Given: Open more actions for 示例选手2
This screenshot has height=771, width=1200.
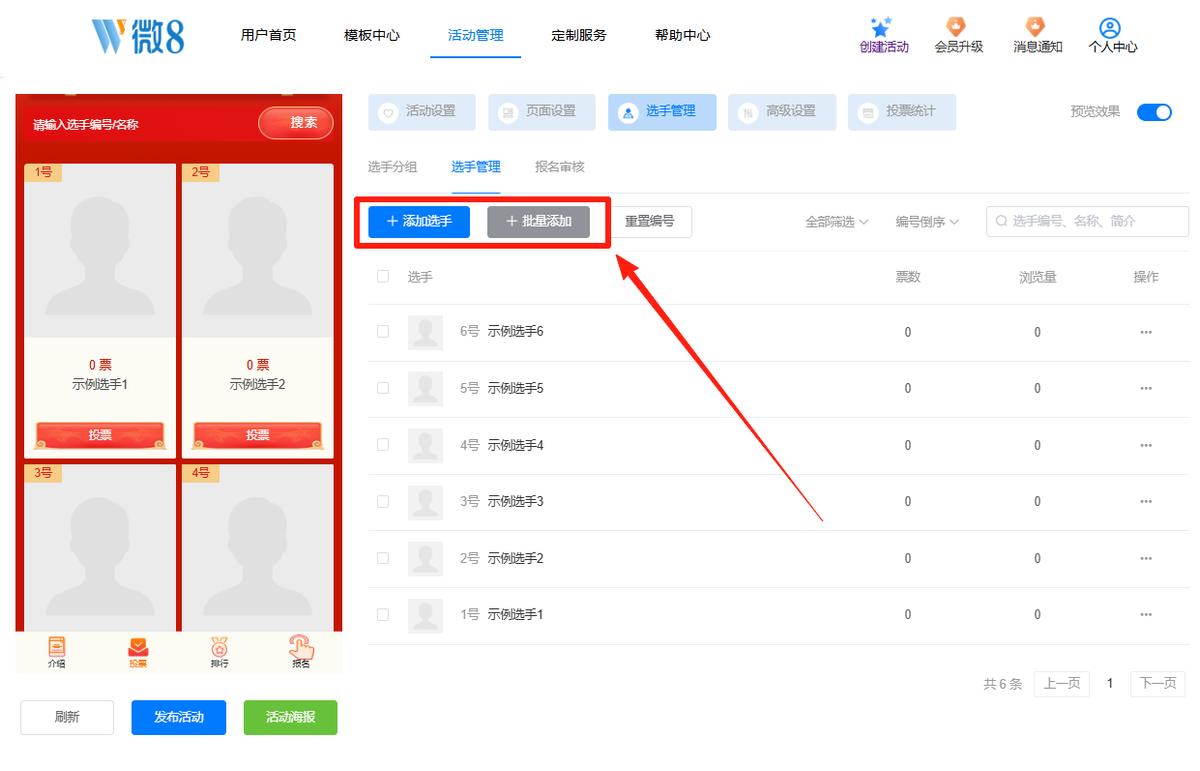Looking at the screenshot, I should (x=1146, y=558).
